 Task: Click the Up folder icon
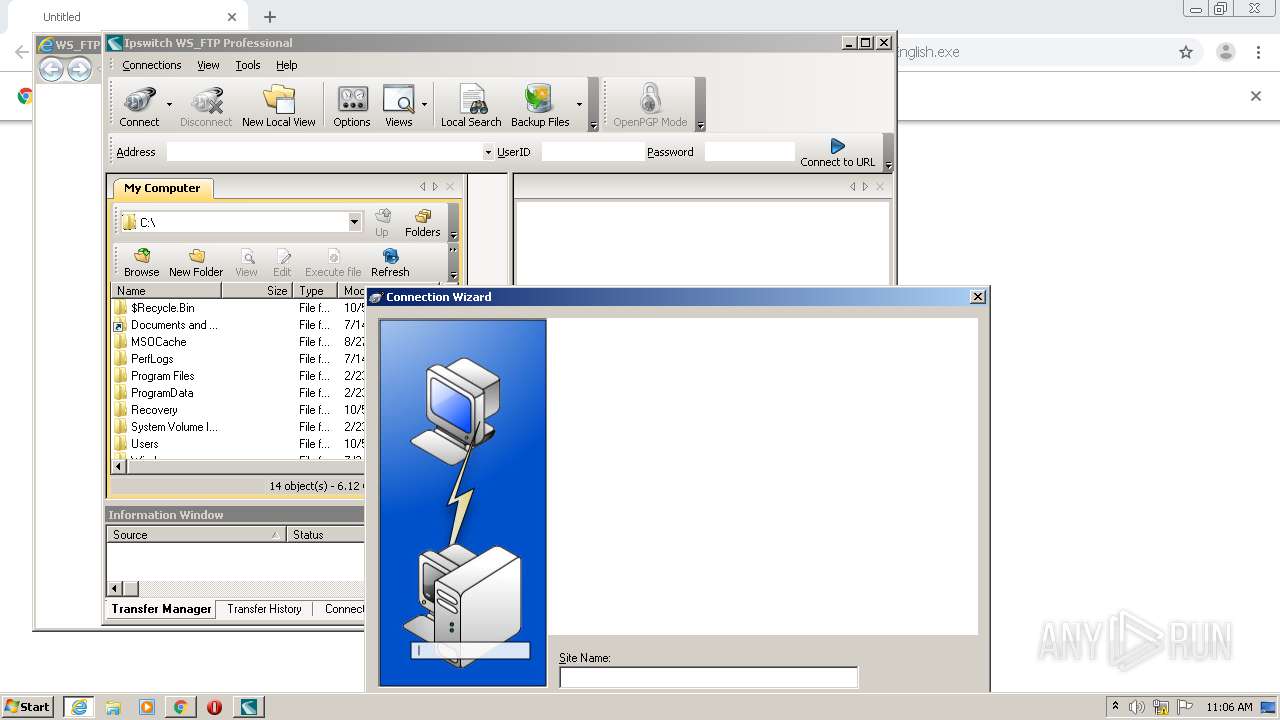tap(382, 223)
